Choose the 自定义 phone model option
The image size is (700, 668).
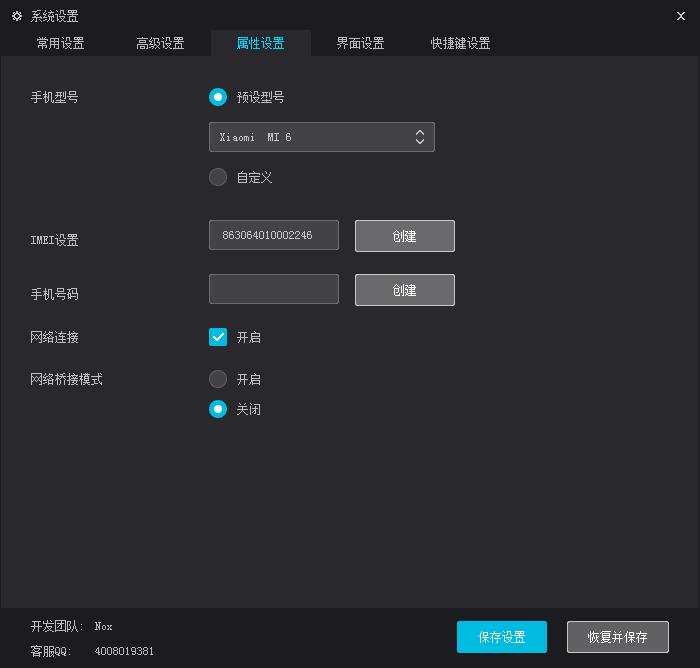coord(218,177)
